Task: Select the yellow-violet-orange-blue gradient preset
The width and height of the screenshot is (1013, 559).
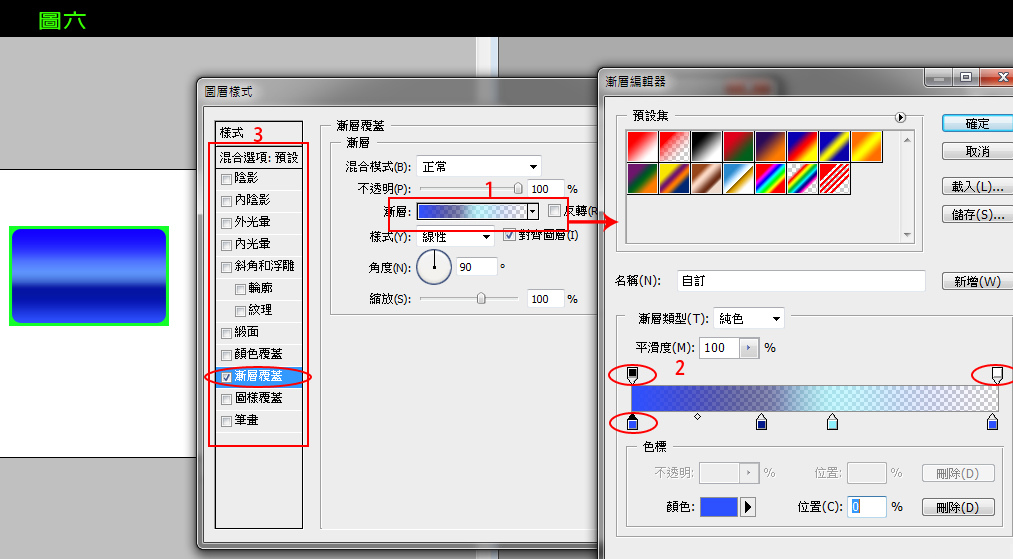Action: click(x=674, y=178)
